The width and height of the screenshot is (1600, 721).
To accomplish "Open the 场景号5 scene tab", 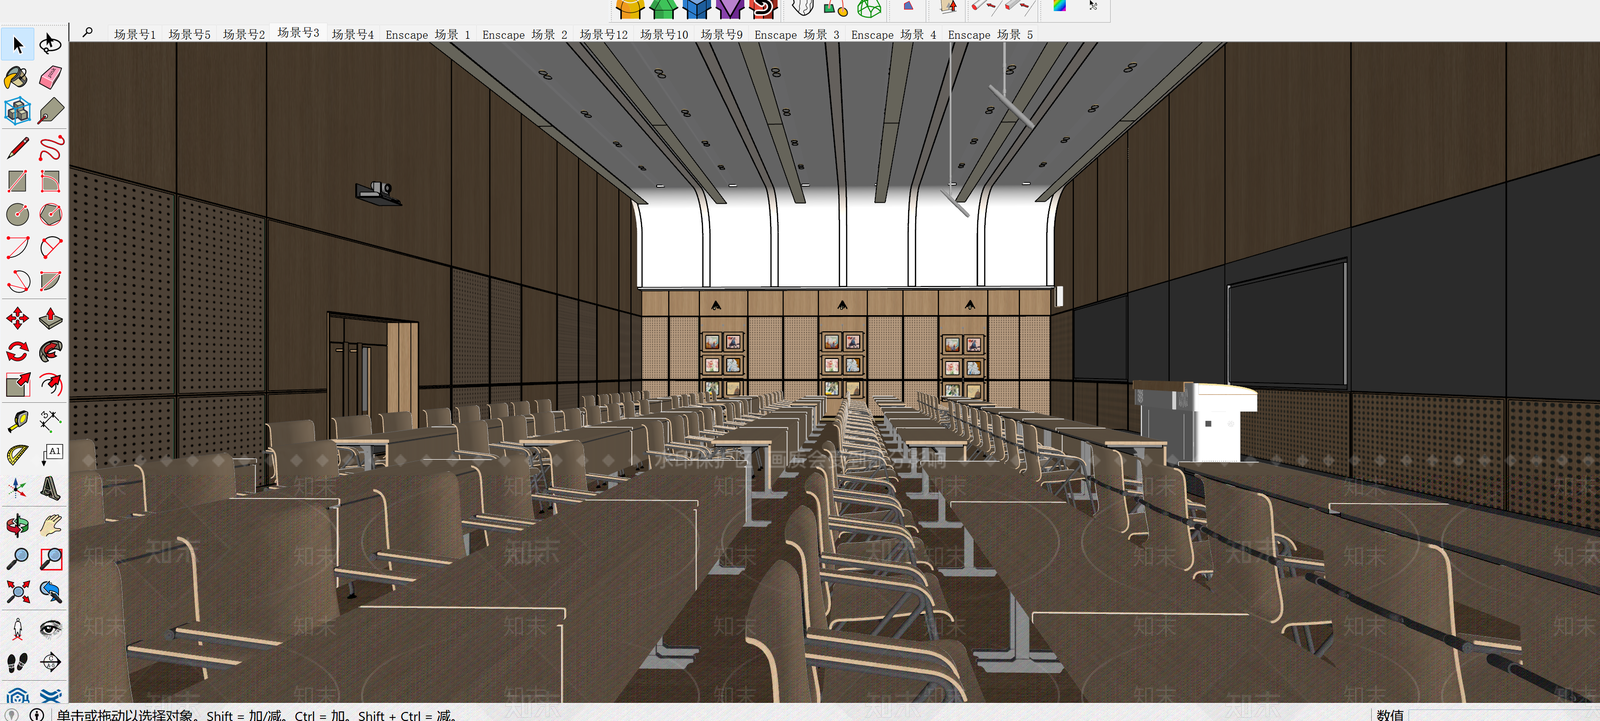I will (x=189, y=34).
